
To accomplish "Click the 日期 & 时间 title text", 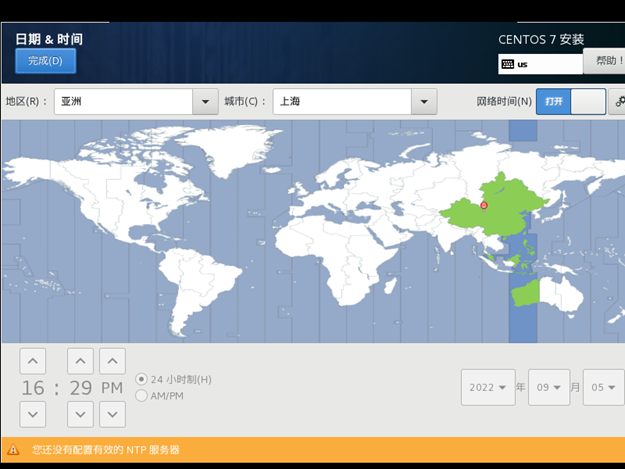I will click(x=49, y=39).
